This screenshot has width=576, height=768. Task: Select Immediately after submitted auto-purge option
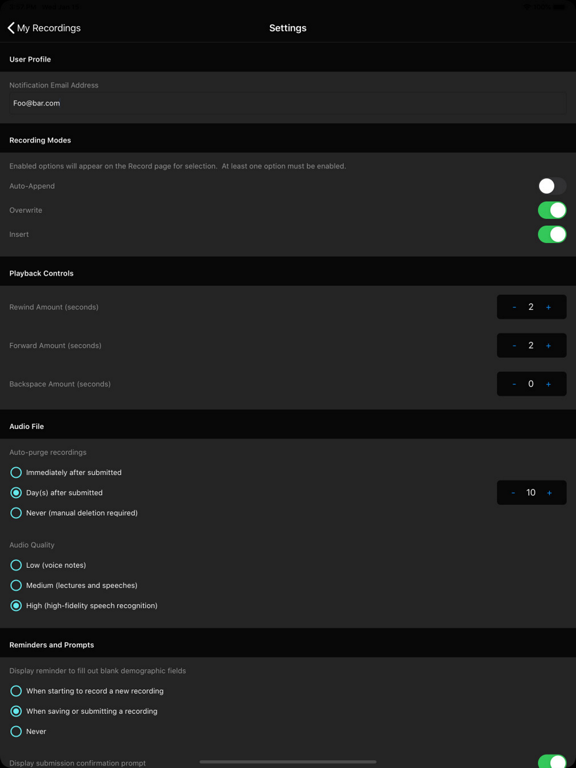[x=66, y=473]
